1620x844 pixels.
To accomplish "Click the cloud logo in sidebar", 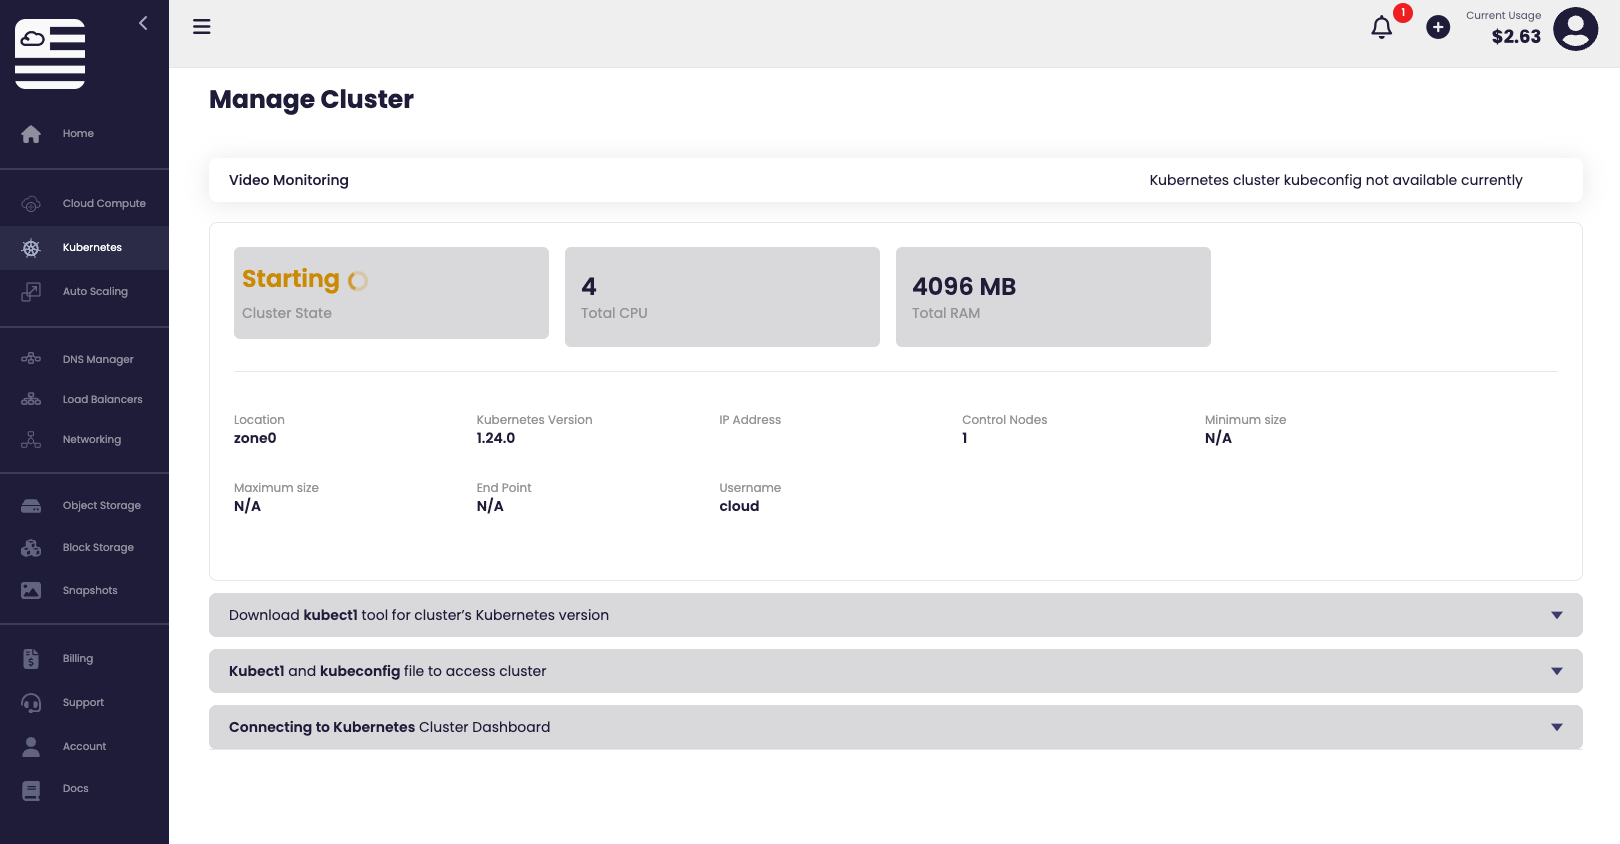I will [x=50, y=54].
